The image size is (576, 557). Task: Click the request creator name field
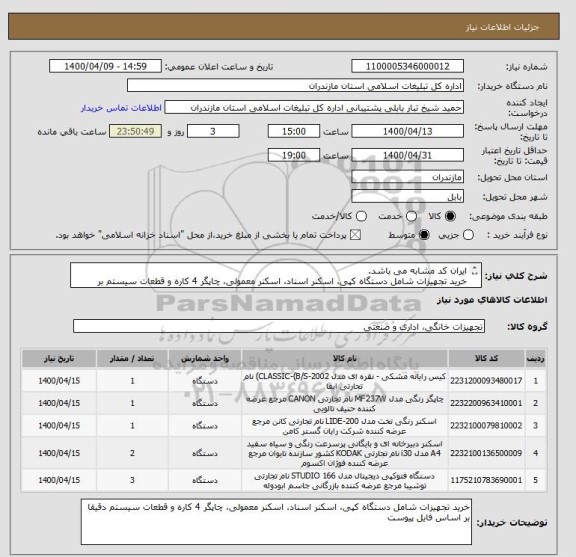click(314, 108)
